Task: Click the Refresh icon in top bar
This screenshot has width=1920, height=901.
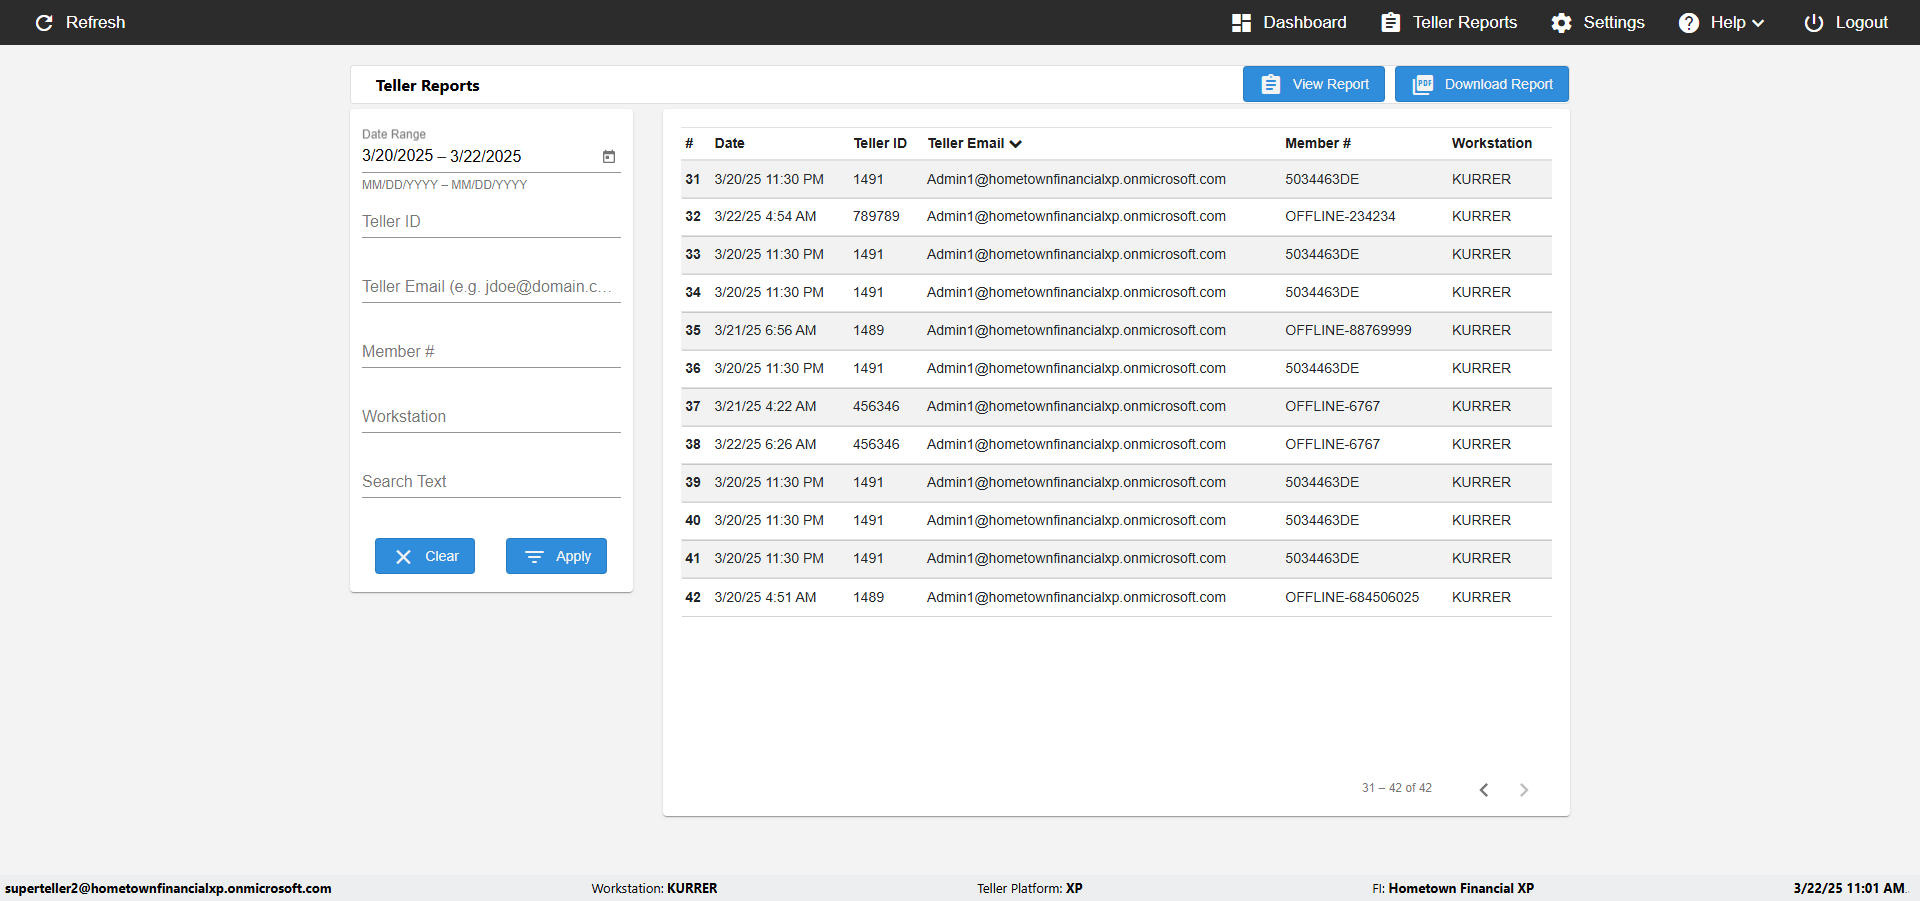Action: (44, 22)
